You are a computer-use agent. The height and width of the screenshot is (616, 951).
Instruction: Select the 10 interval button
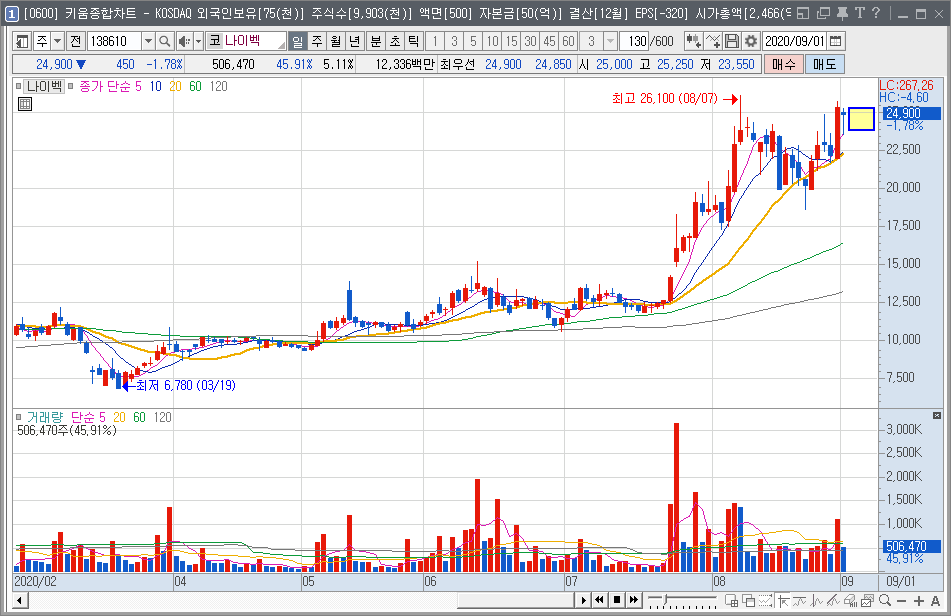[492, 41]
